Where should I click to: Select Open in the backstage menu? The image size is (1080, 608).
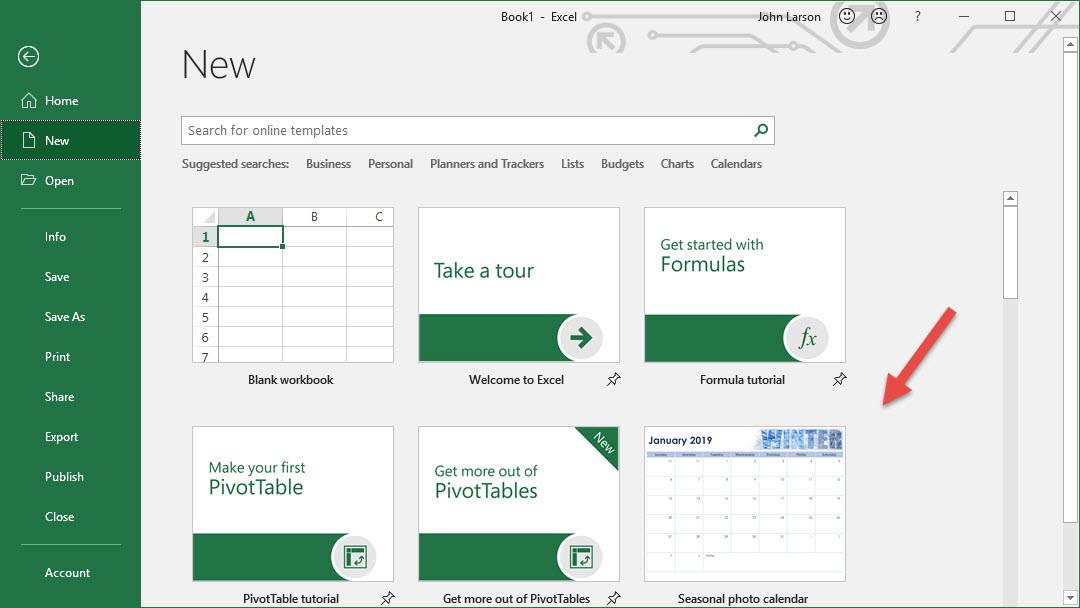(x=59, y=181)
